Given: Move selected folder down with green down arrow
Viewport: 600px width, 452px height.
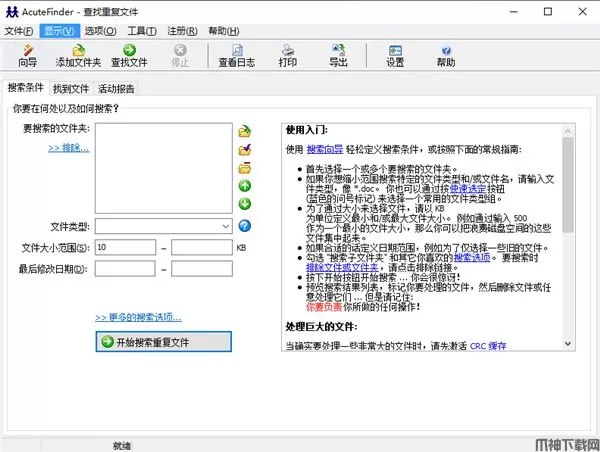Looking at the screenshot, I should (245, 204).
